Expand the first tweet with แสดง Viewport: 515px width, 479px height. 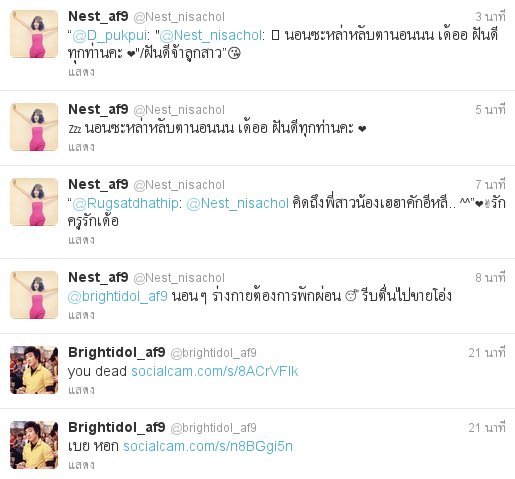pyautogui.click(x=81, y=72)
